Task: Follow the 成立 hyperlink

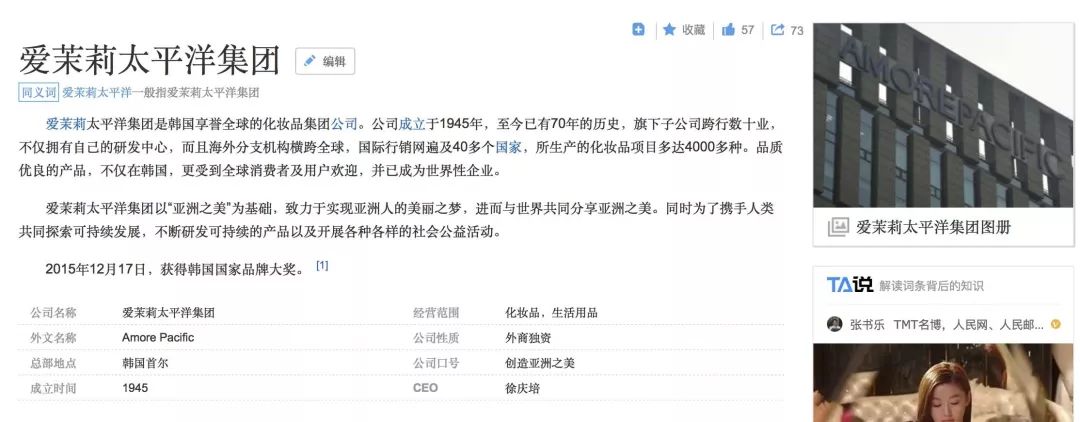Action: [412, 125]
